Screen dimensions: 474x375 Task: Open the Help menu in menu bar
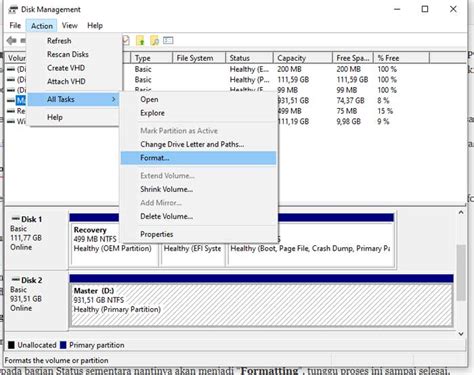point(95,26)
